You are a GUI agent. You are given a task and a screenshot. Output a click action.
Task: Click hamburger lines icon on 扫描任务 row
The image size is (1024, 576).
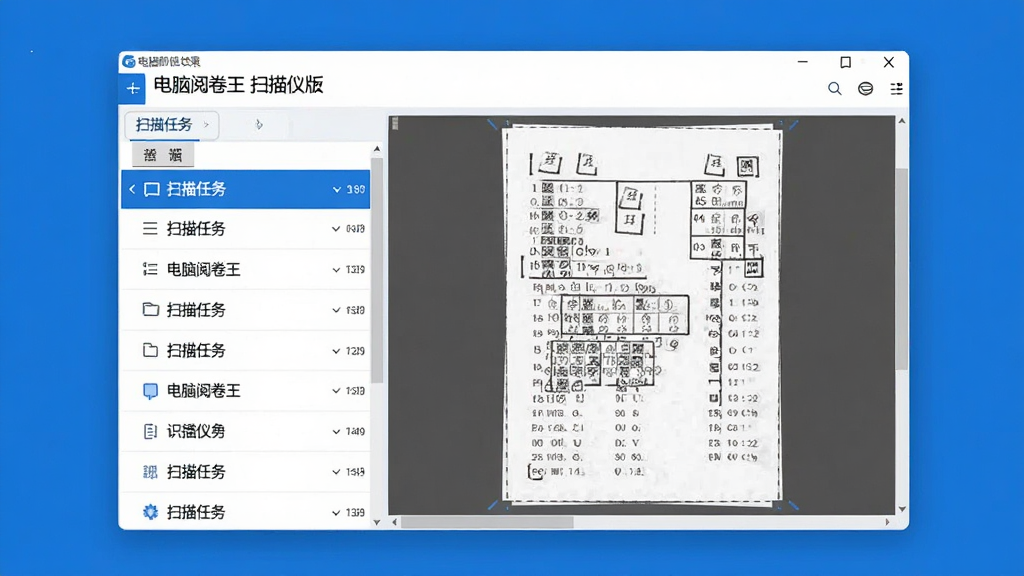(150, 229)
